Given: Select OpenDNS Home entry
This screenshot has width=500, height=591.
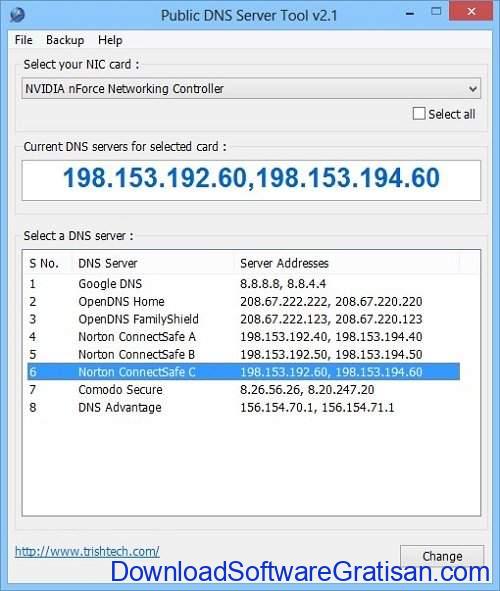Looking at the screenshot, I should click(243, 302).
